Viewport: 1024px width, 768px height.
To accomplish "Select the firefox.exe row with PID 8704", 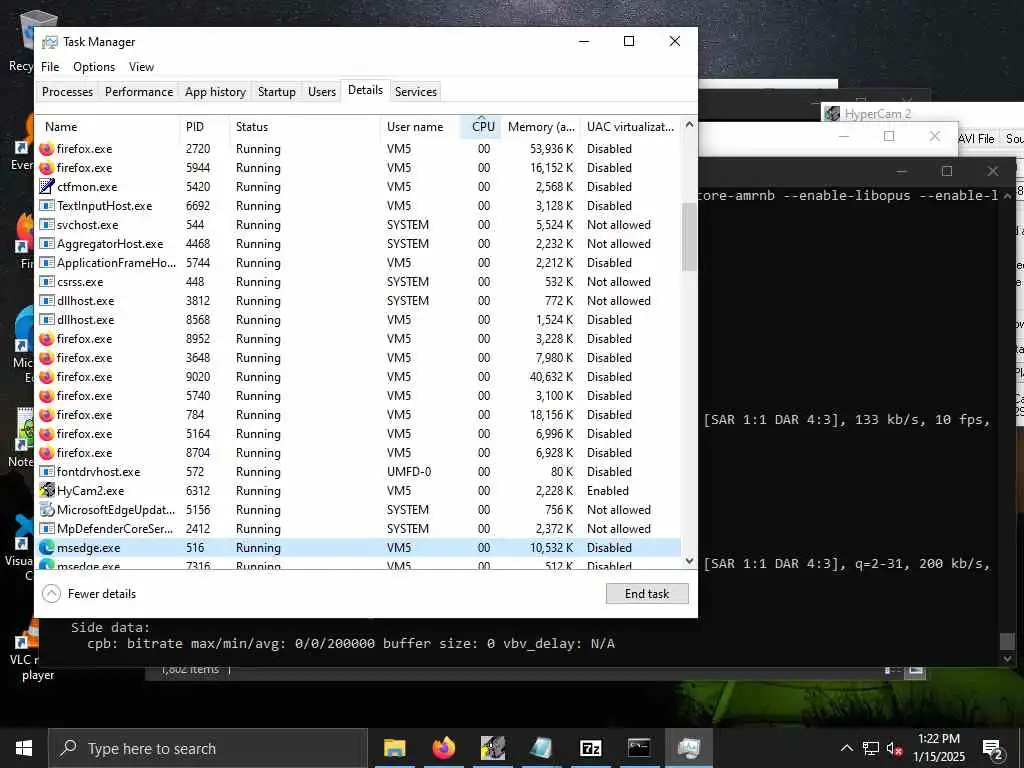I will click(x=358, y=453).
